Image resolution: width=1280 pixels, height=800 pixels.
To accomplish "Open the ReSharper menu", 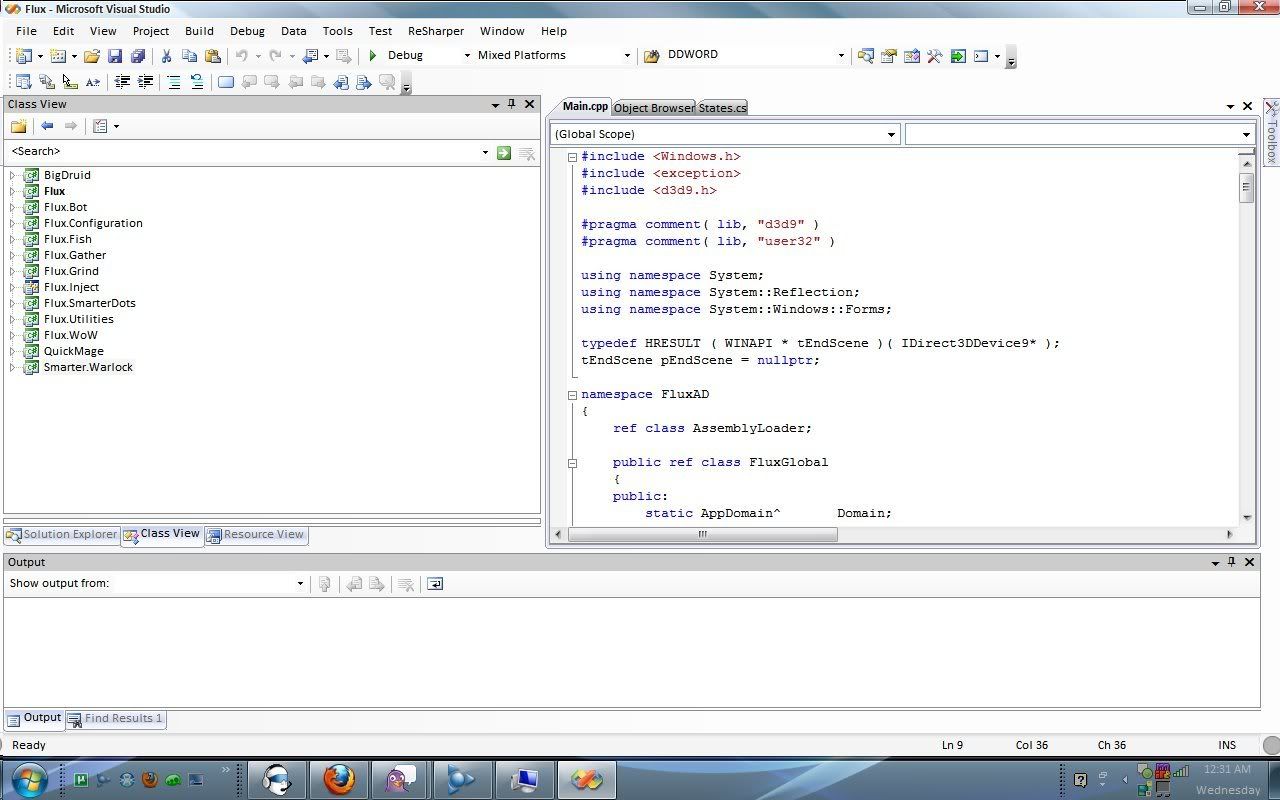I will [x=435, y=31].
